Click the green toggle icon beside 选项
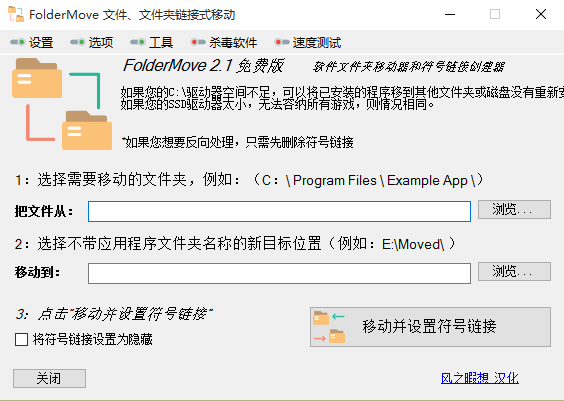 [77, 42]
